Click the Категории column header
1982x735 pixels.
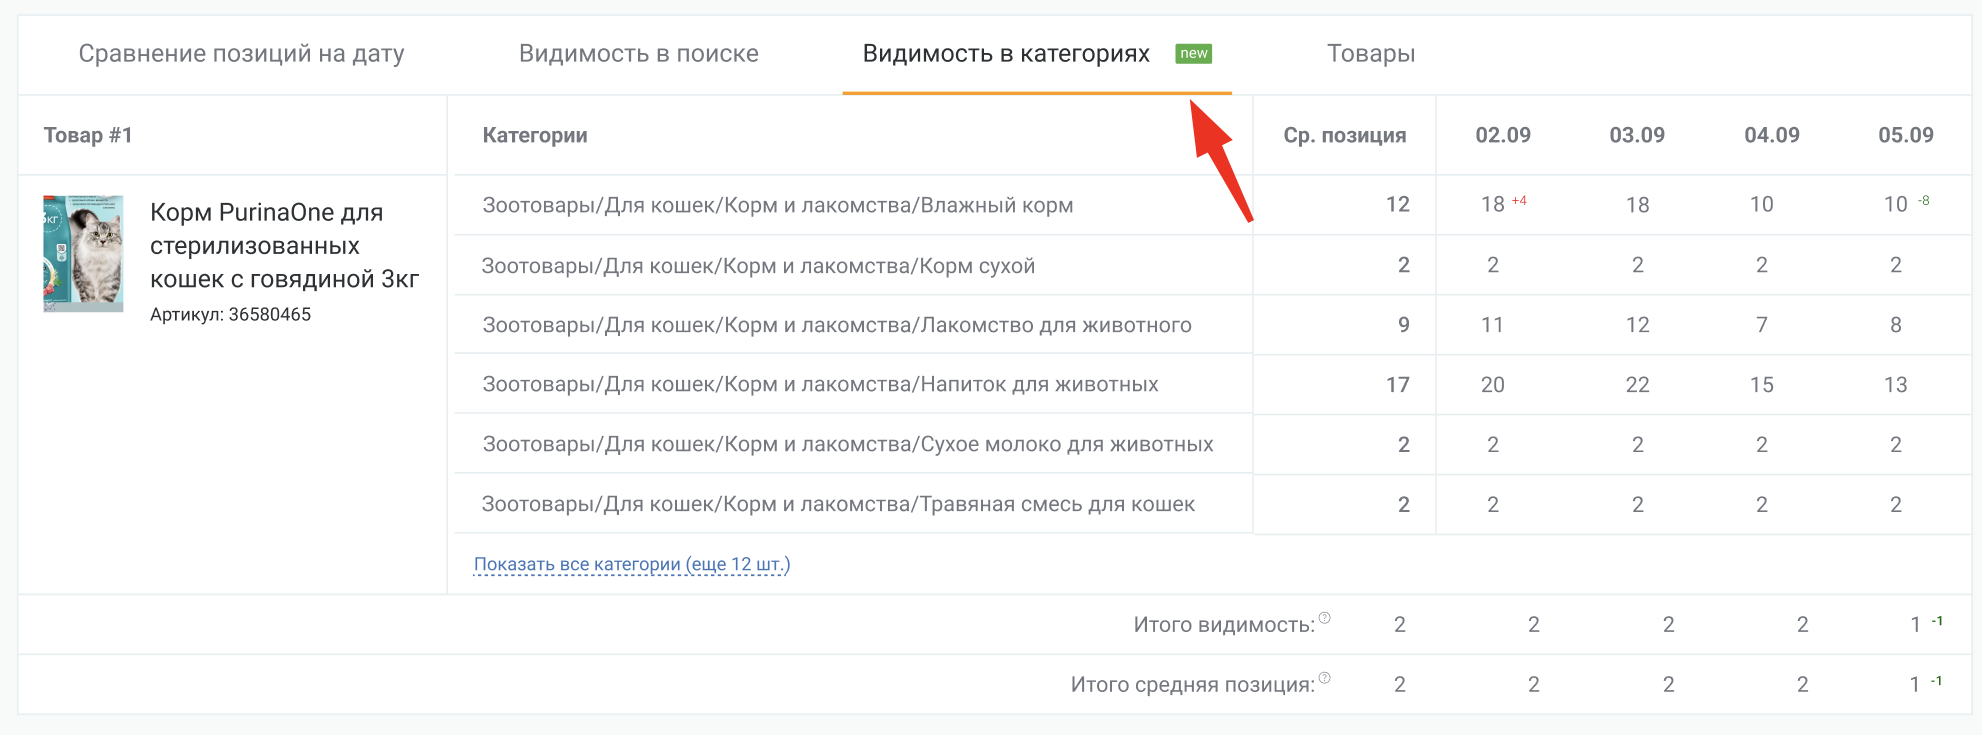(535, 135)
